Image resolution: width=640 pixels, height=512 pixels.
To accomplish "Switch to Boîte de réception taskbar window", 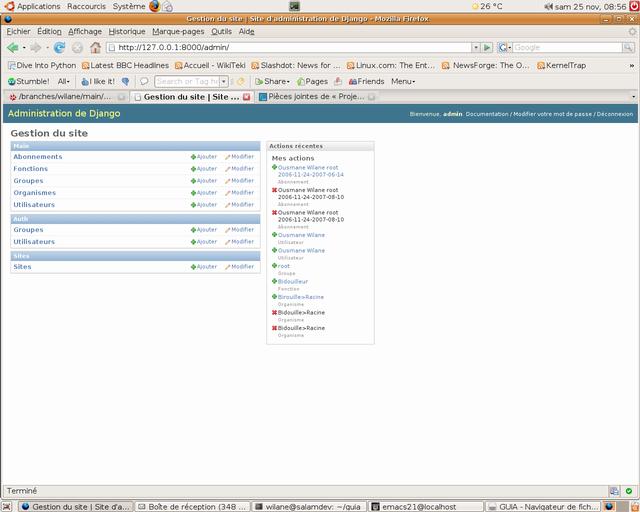I will pos(192,507).
